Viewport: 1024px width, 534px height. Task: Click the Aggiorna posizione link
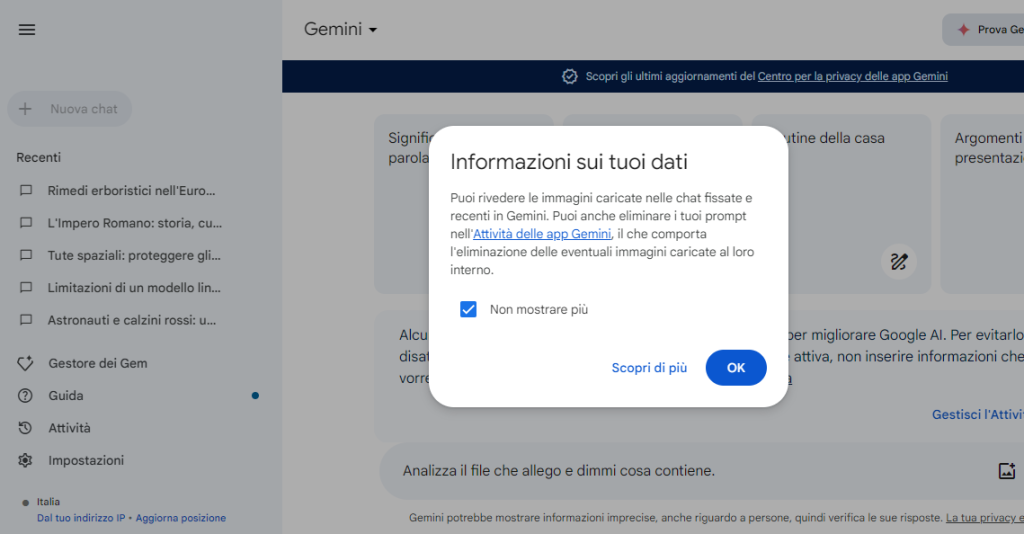coord(181,518)
